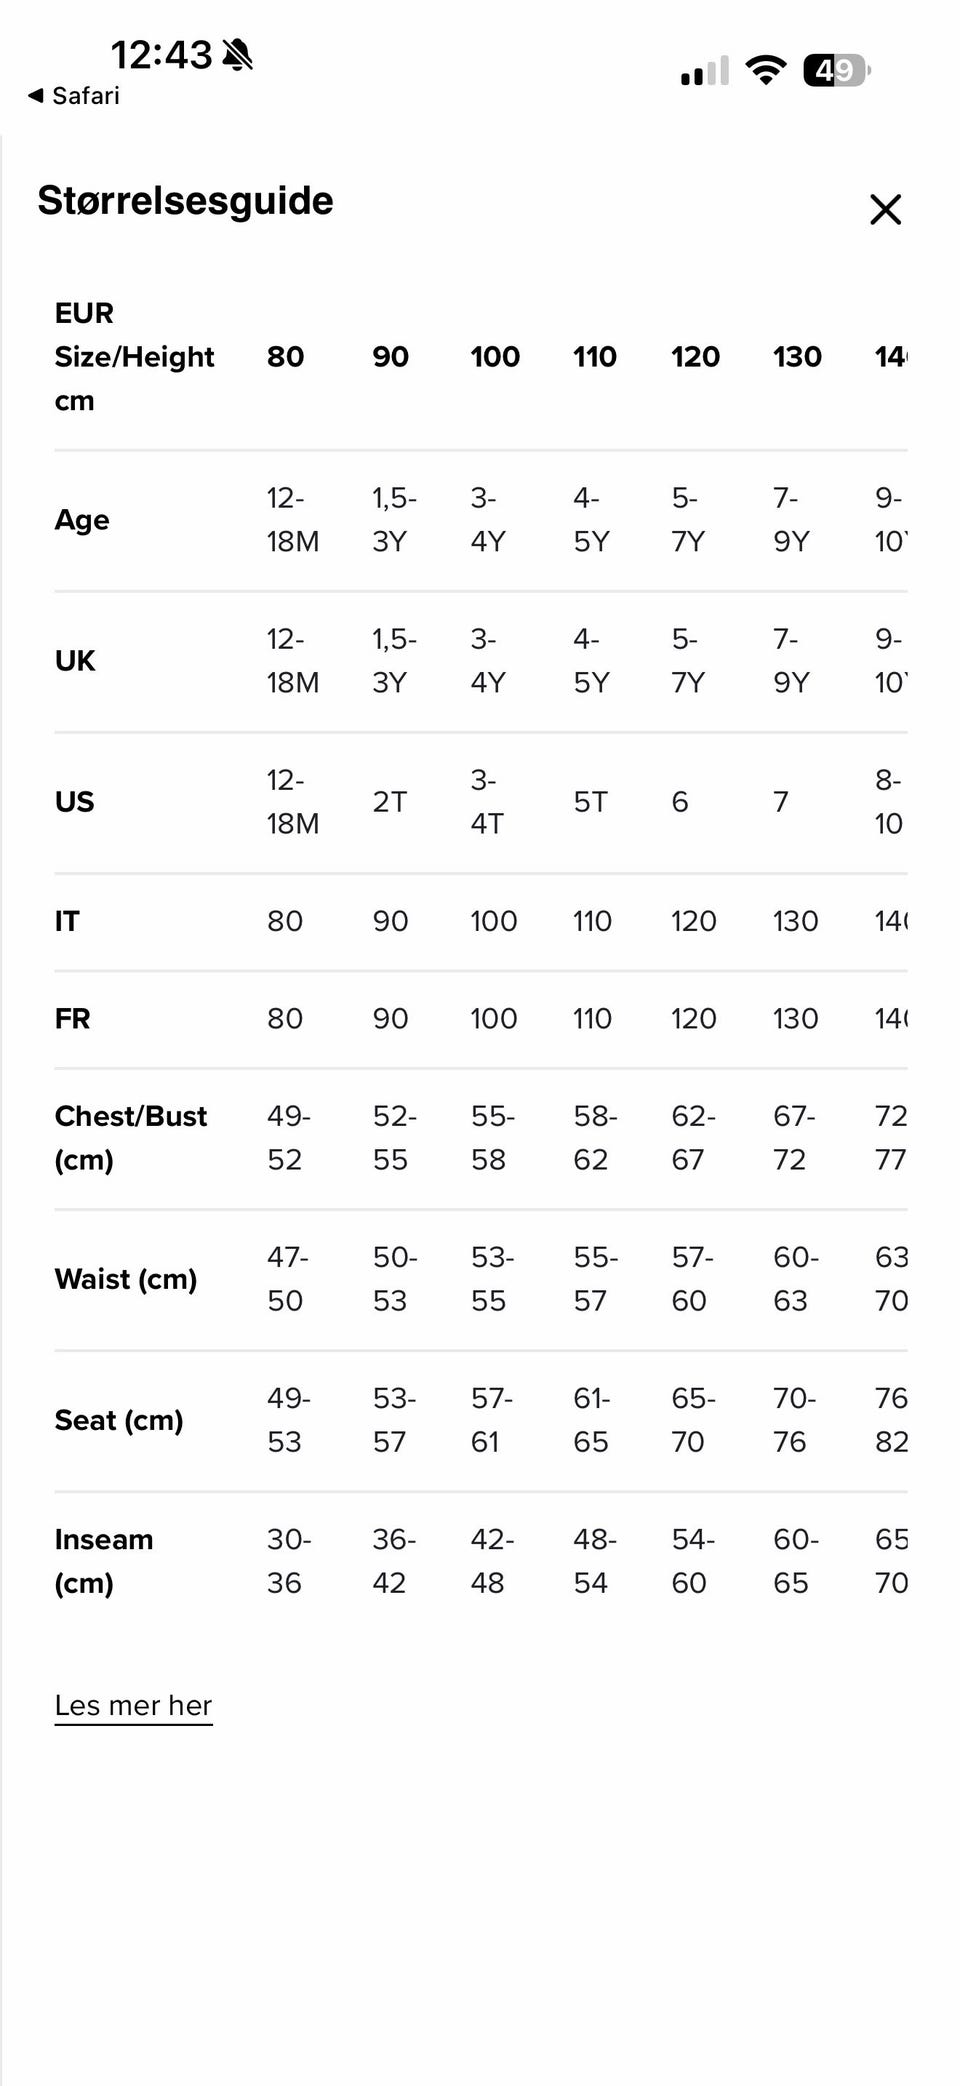Viewport: 960px width, 2086px height.
Task: Tap the Størrelsesguide heading
Action: [185, 201]
